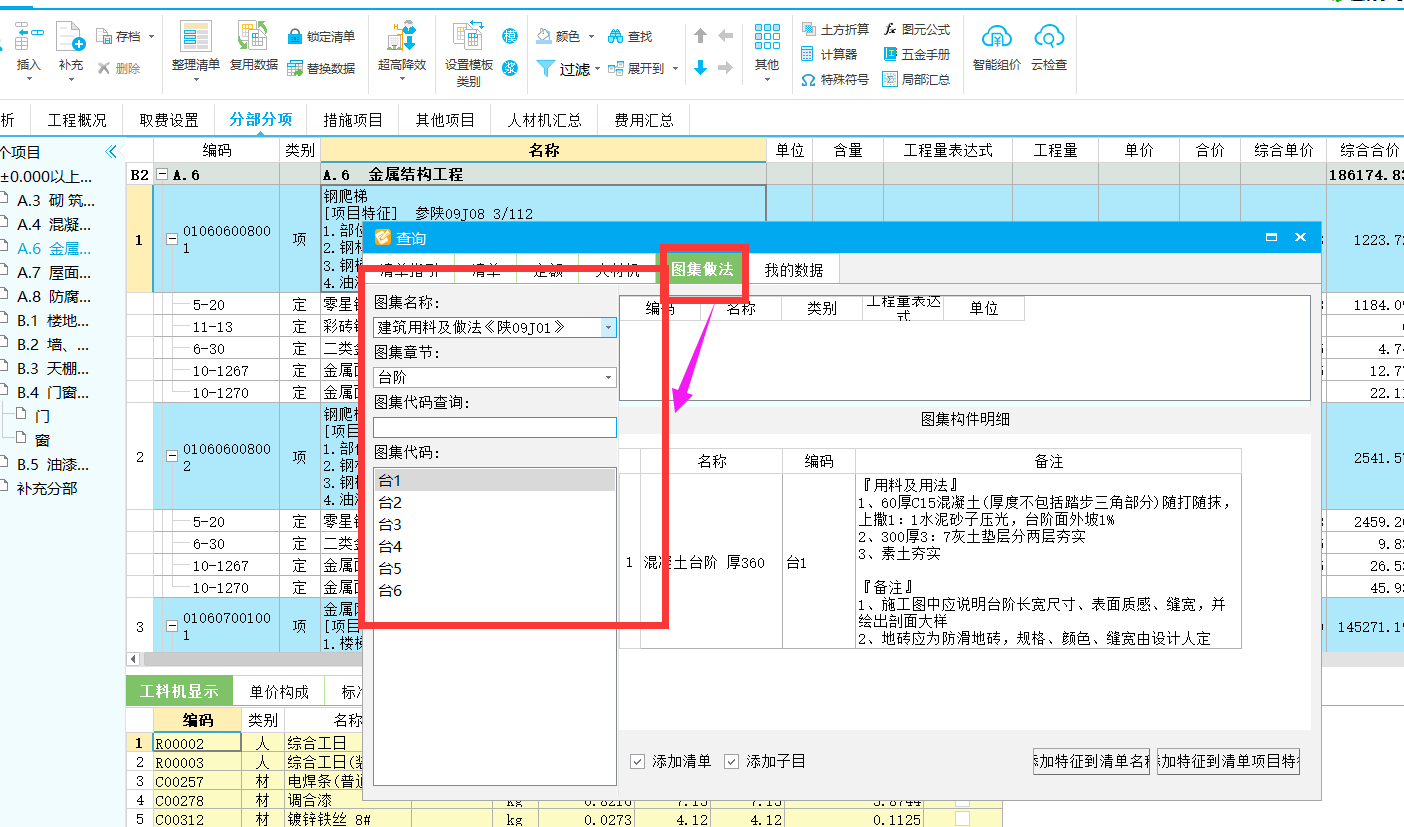
Task: Open the 图集名称 dropdown
Action: click(608, 327)
